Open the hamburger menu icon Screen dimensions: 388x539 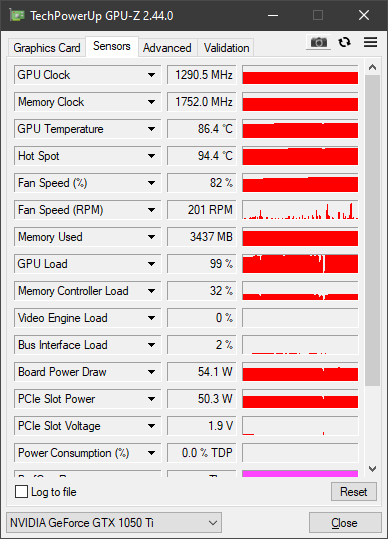coord(370,42)
